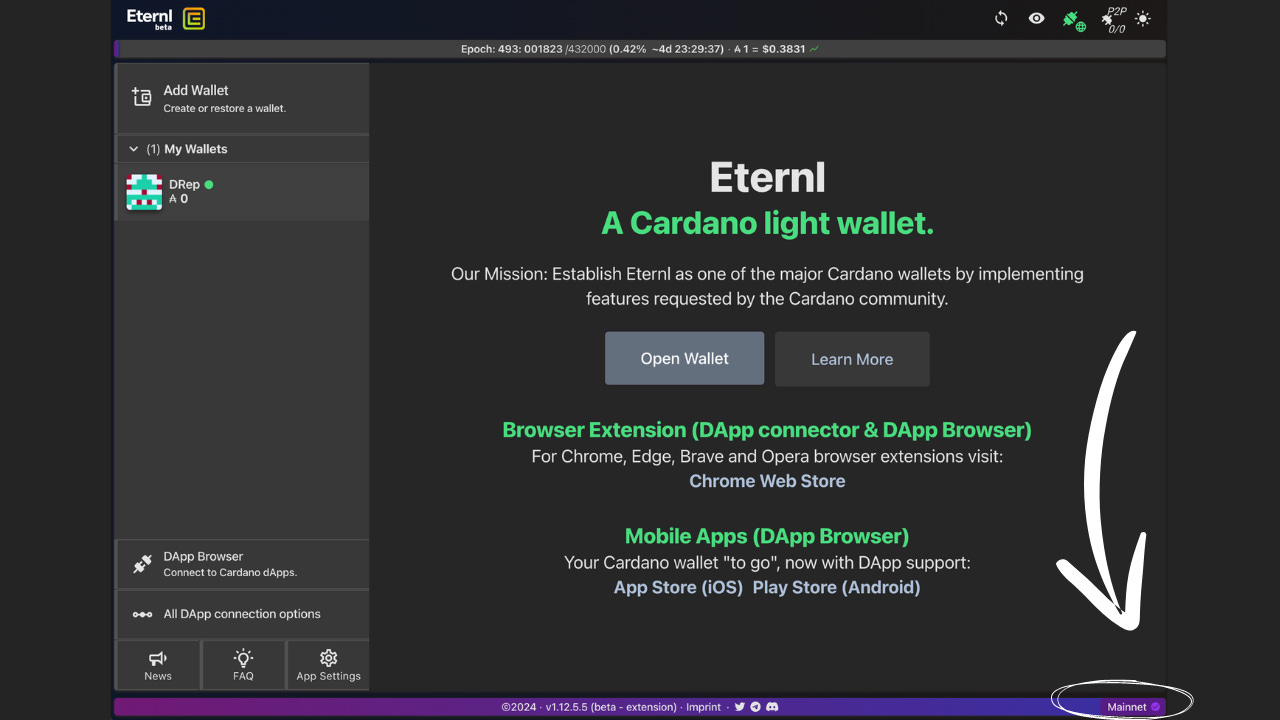Click the epoch progress status bar
1280x720 pixels.
pos(640,49)
